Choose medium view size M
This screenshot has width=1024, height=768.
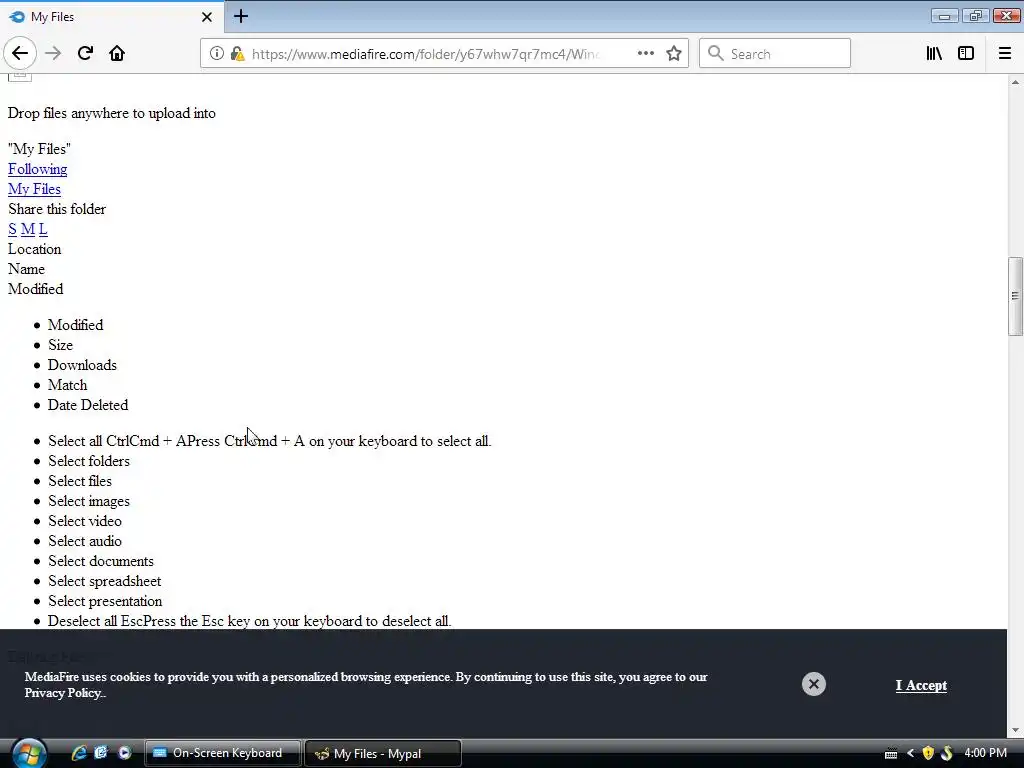coord(27,229)
